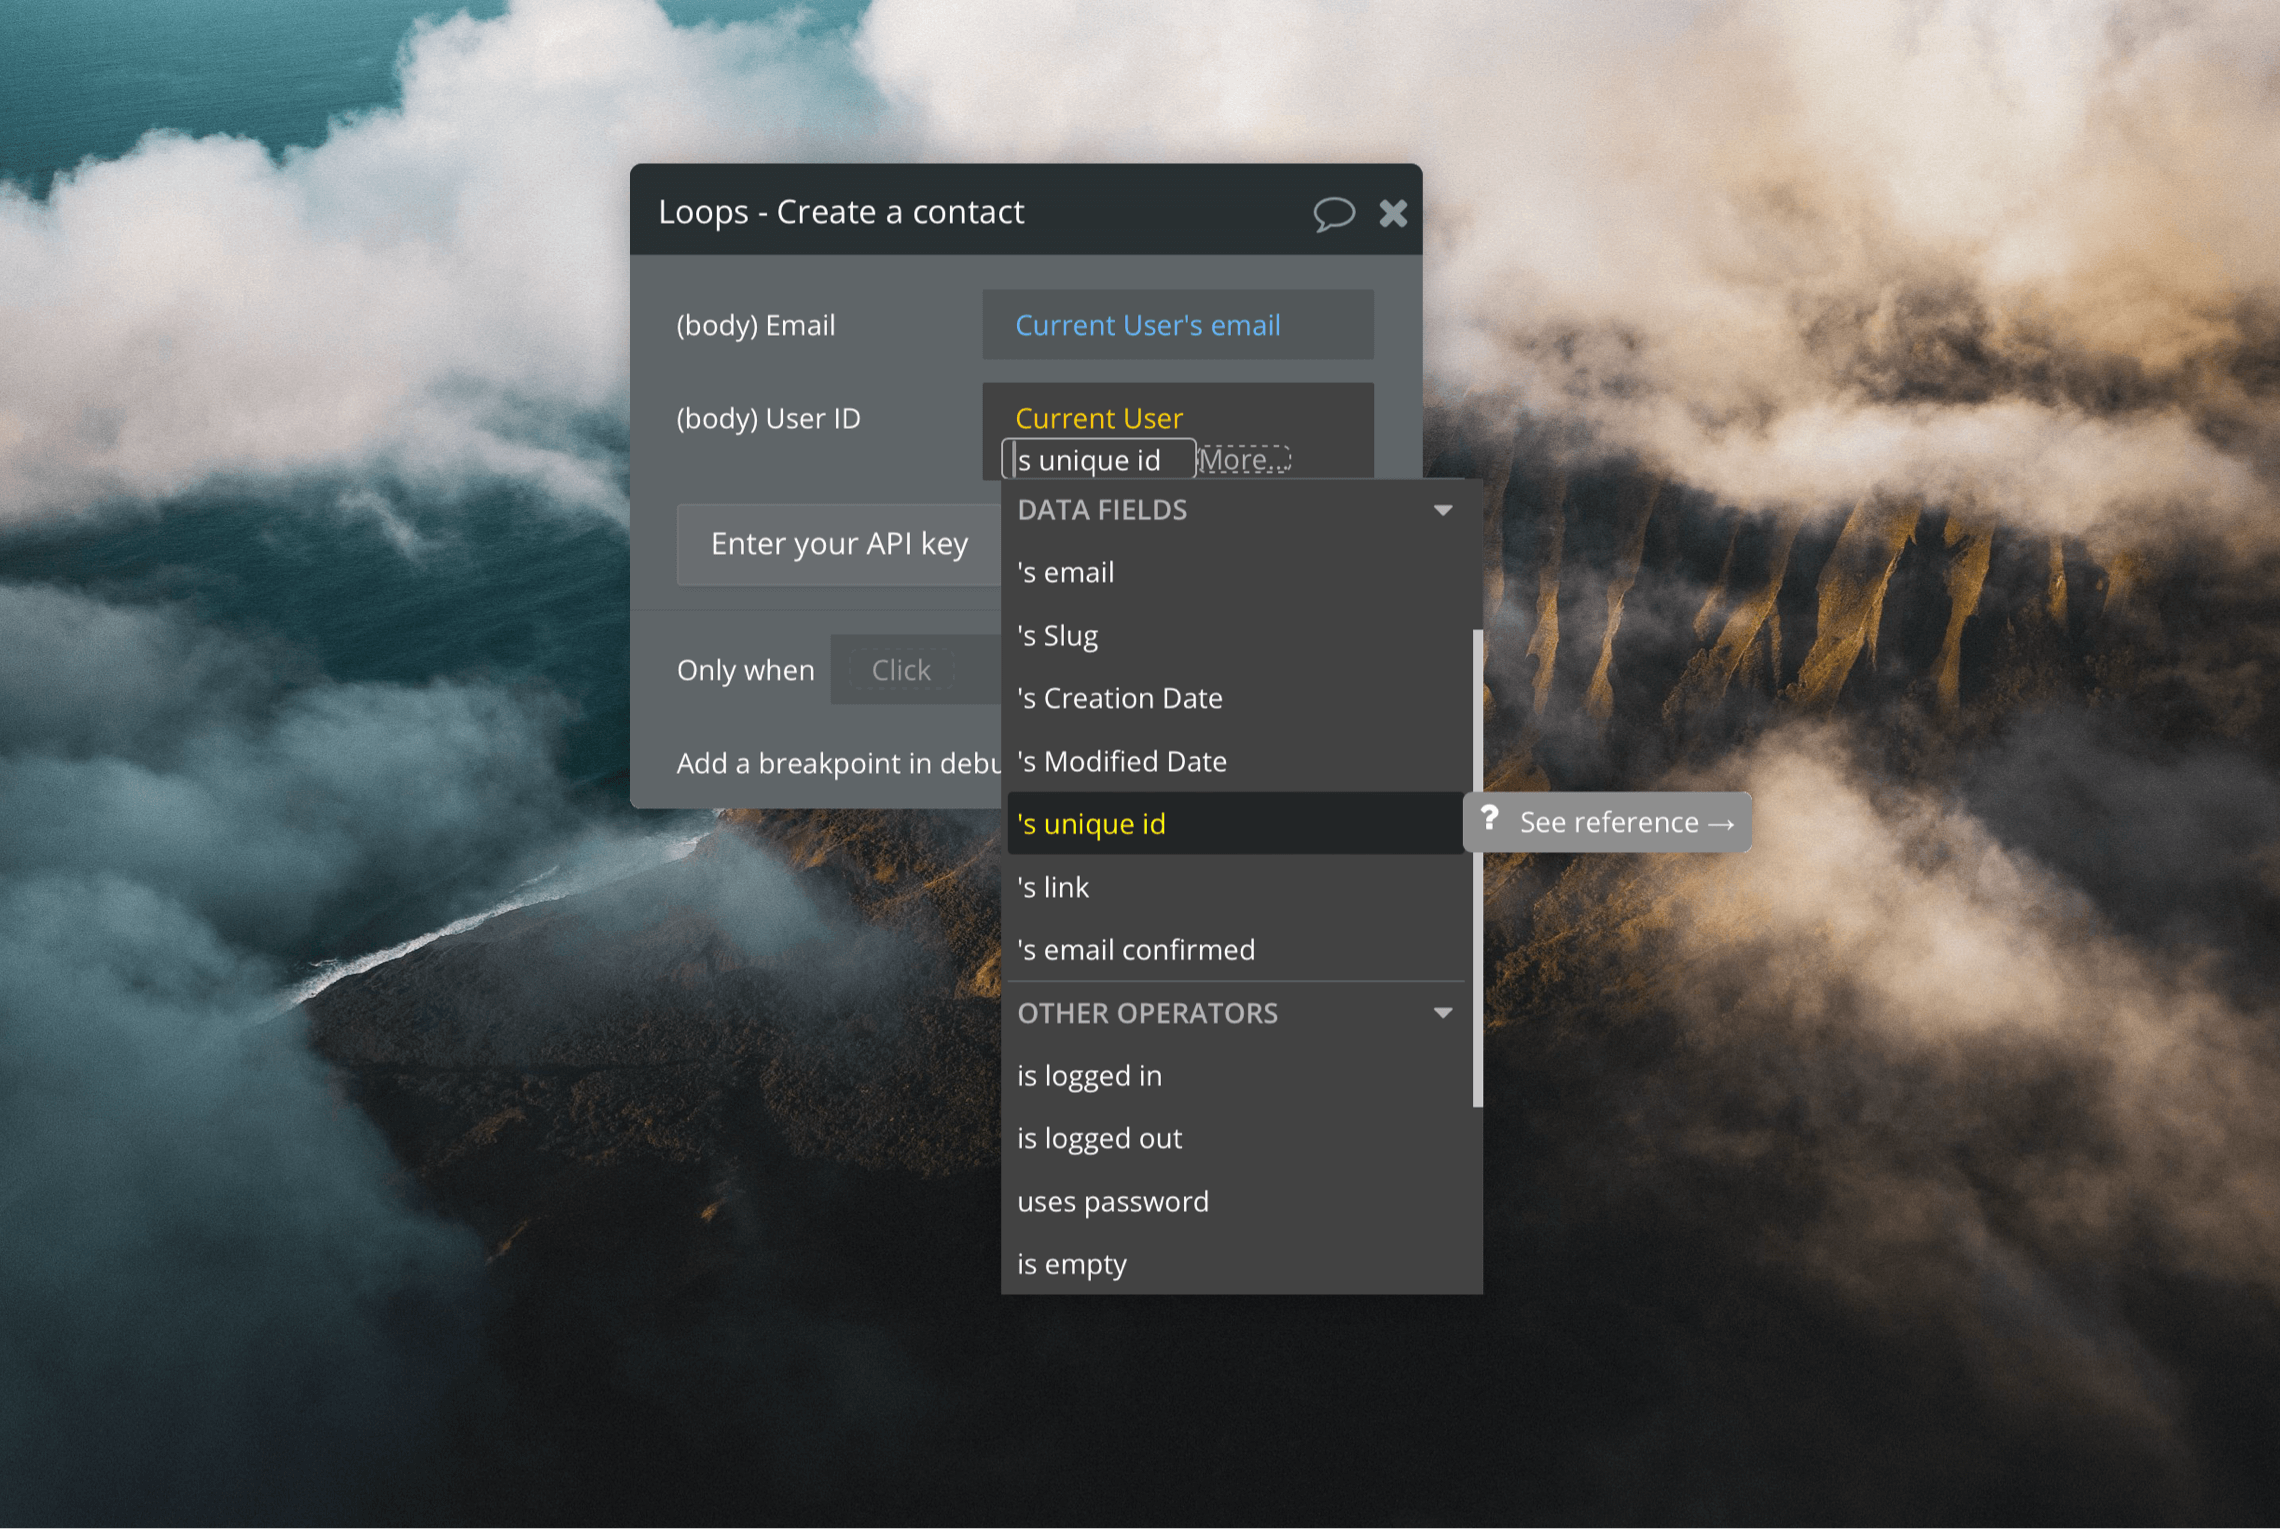The width and height of the screenshot is (2280, 1529).
Task: Click the dropdown list scrollbar
Action: pos(1477,868)
